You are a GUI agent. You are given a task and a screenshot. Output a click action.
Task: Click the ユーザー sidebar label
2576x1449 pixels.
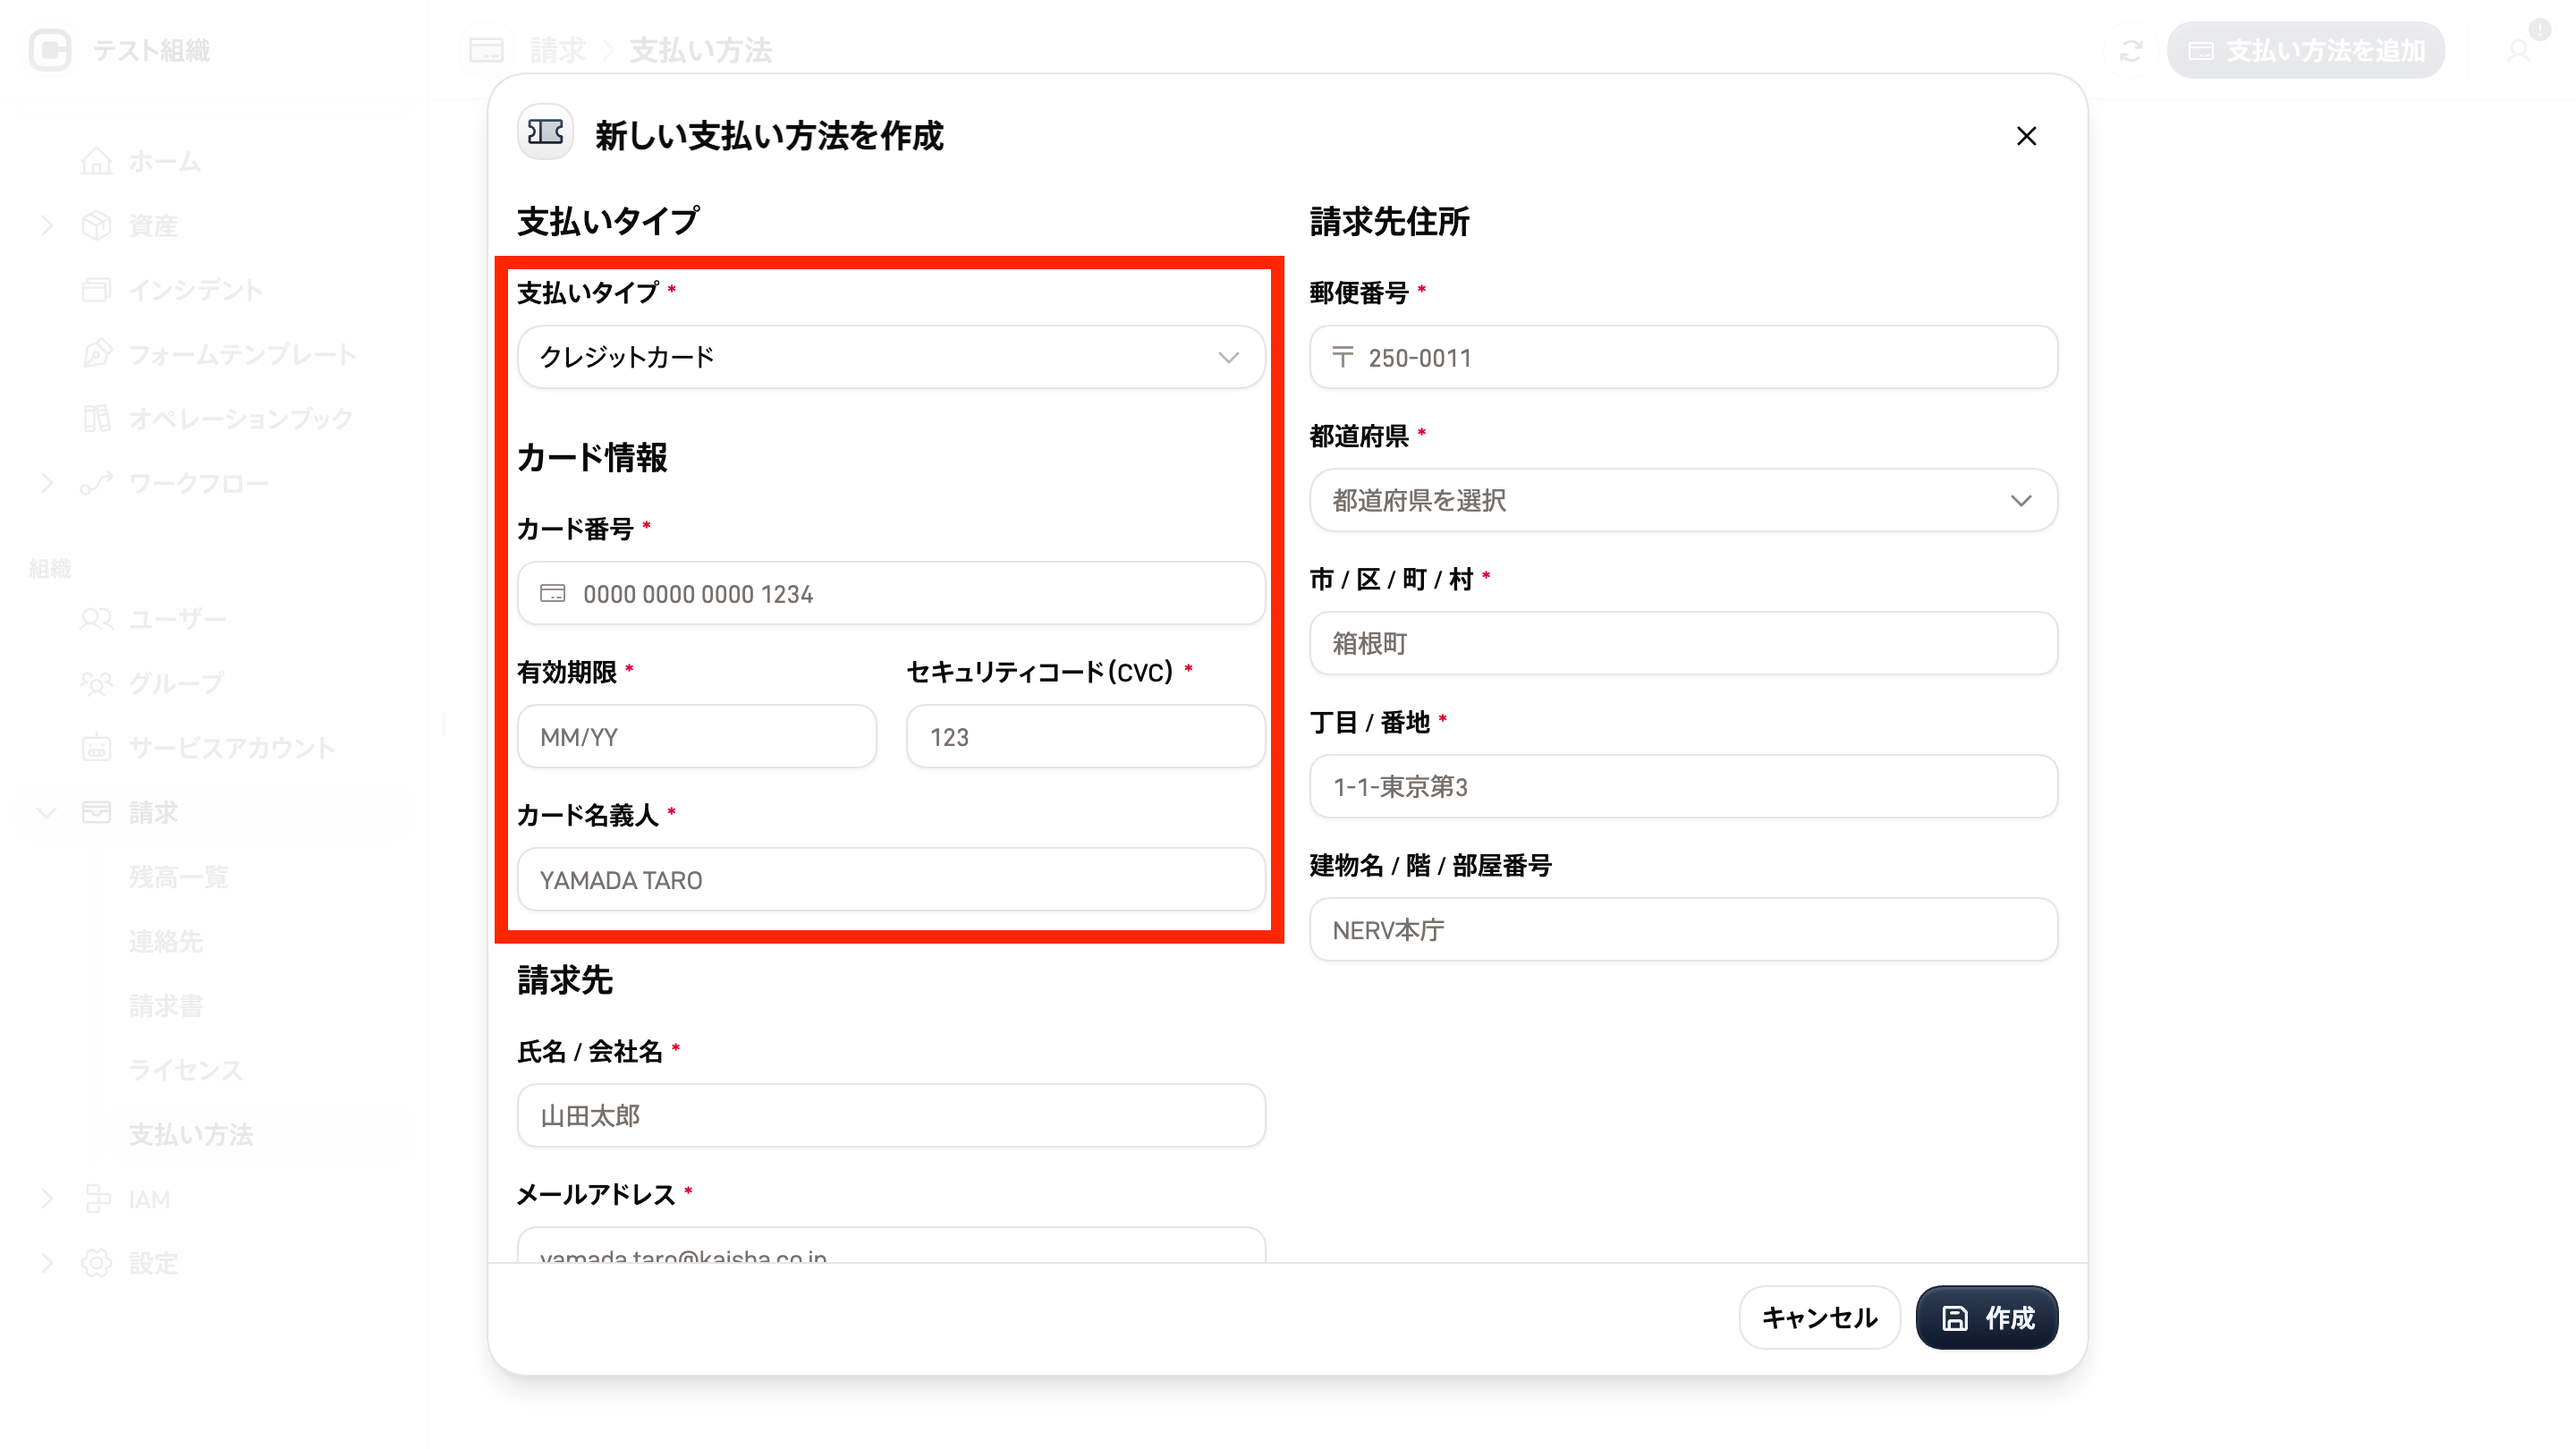click(x=177, y=619)
